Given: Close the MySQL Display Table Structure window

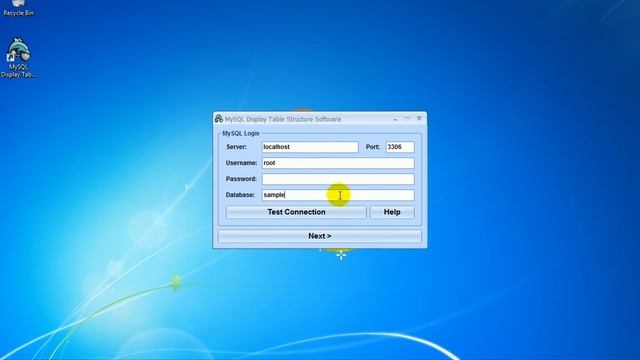Looking at the screenshot, I should point(419,118).
